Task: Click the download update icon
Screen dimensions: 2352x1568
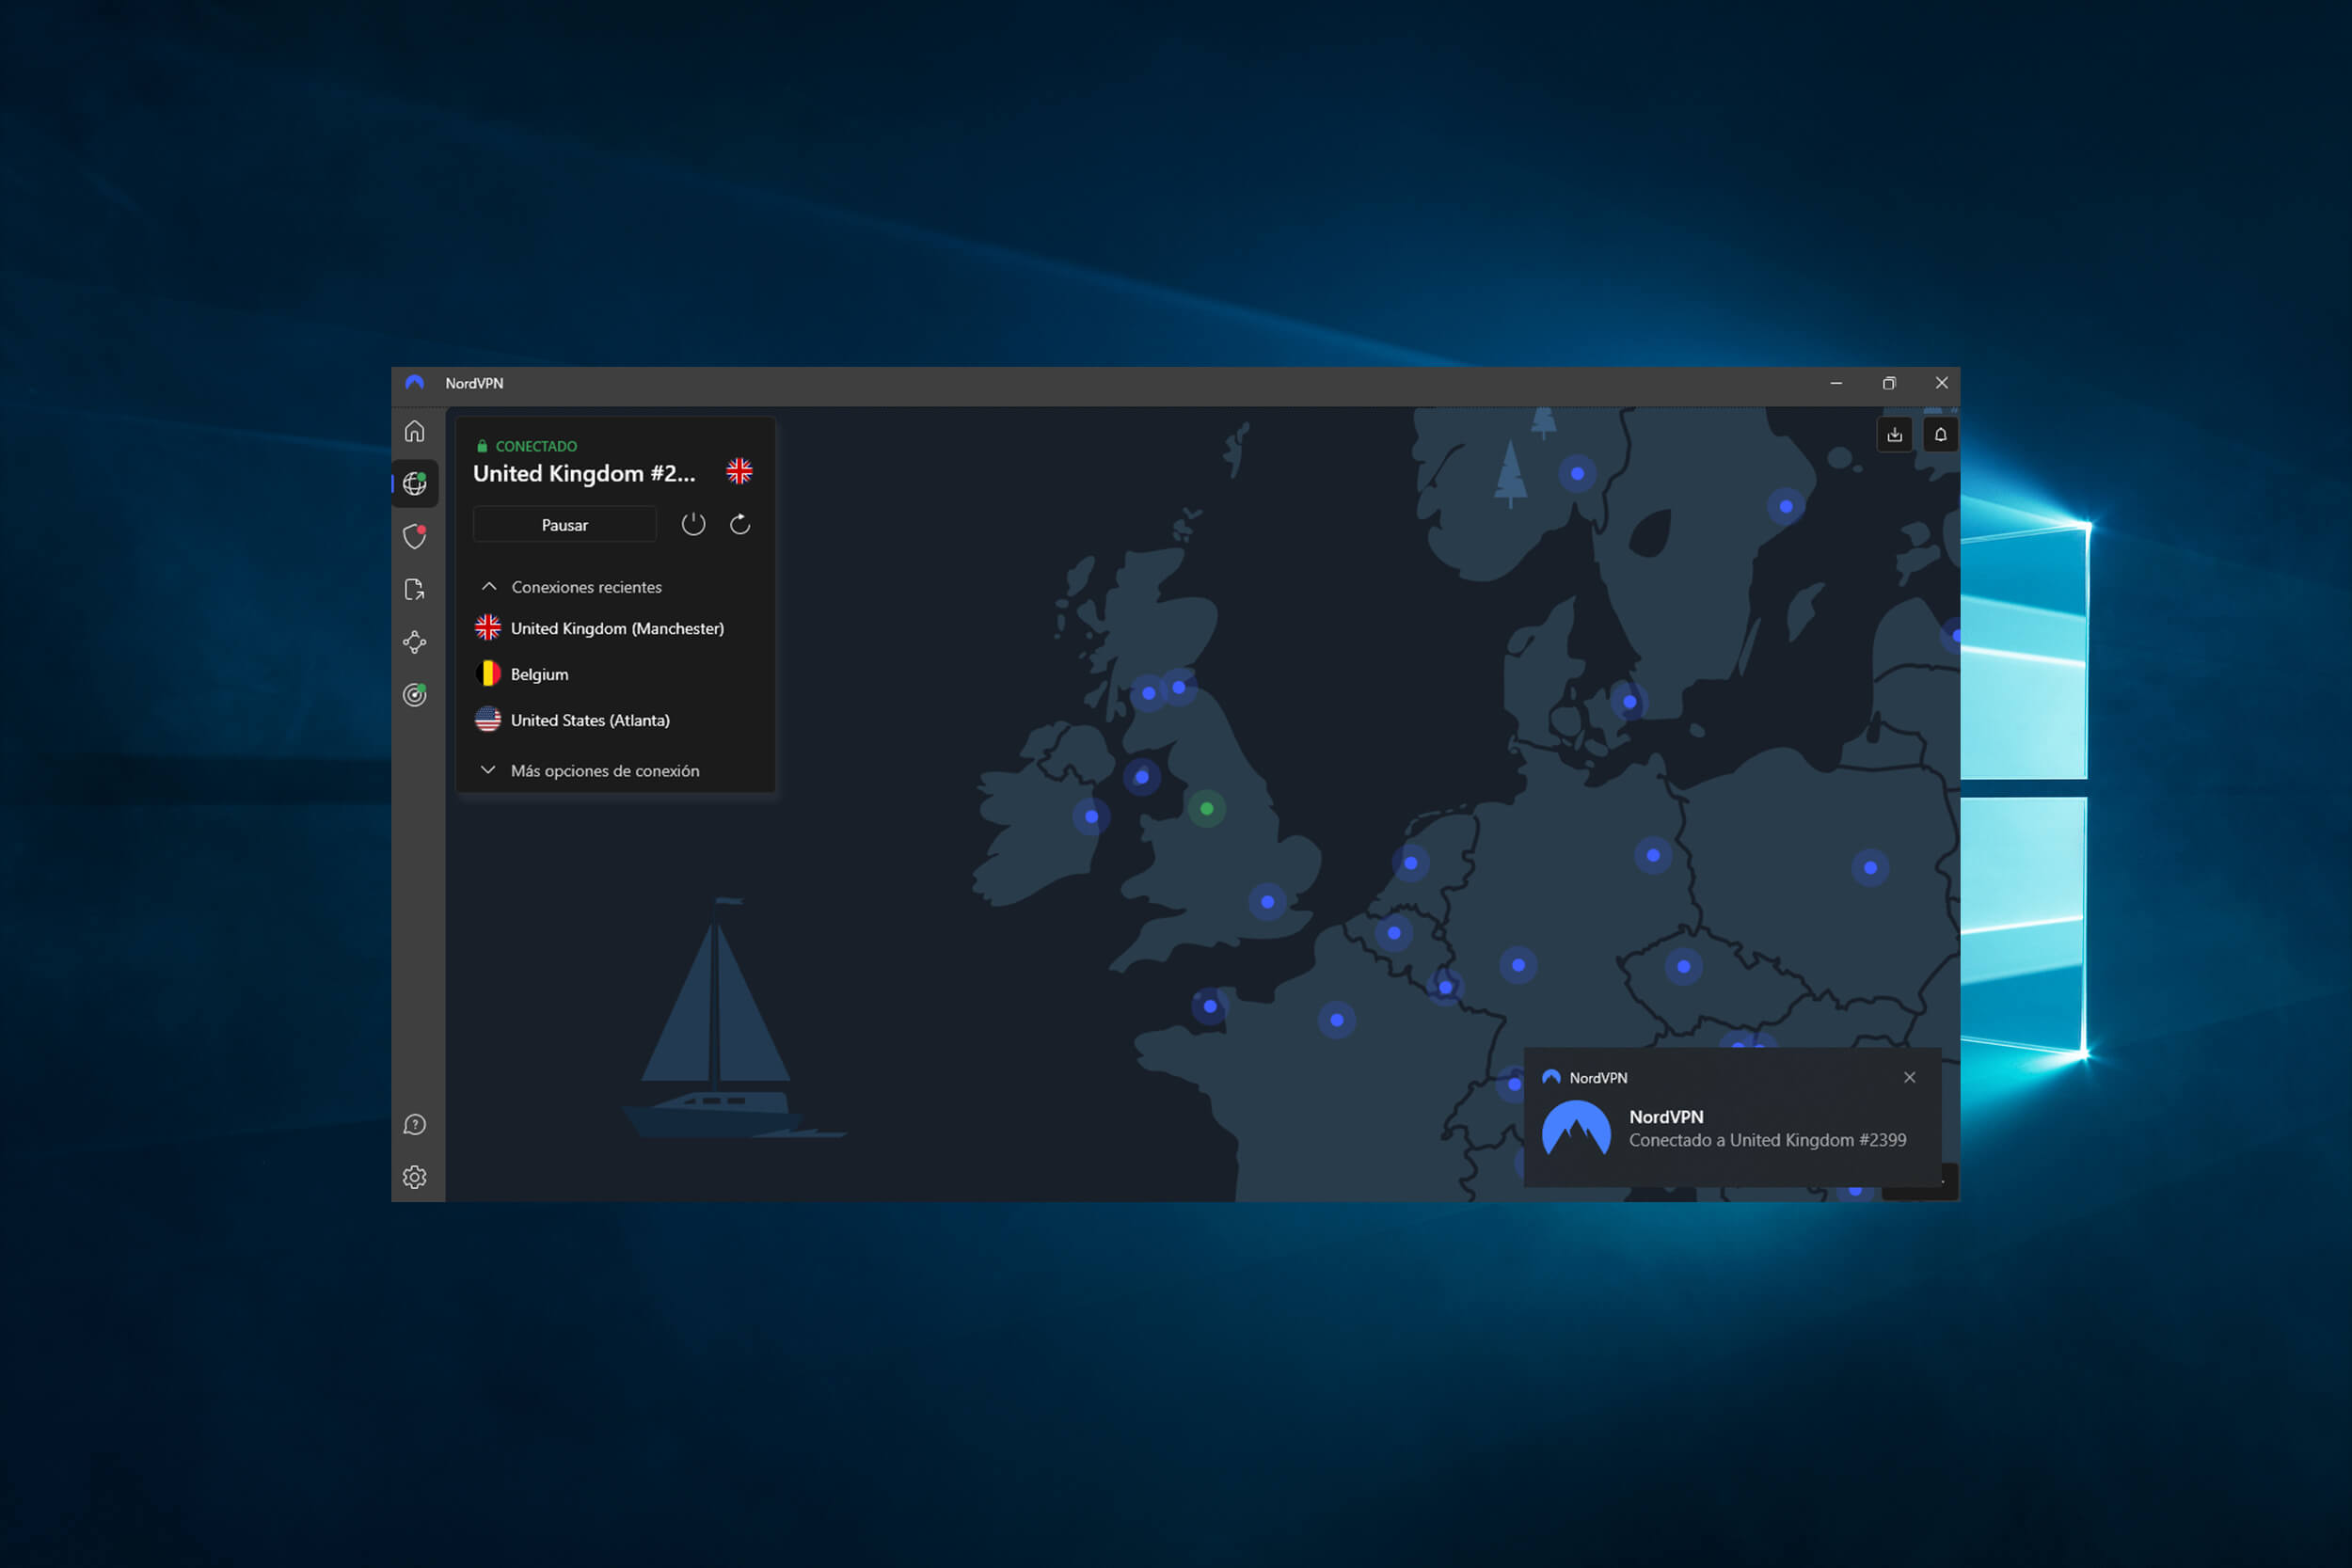Action: pos(1894,435)
